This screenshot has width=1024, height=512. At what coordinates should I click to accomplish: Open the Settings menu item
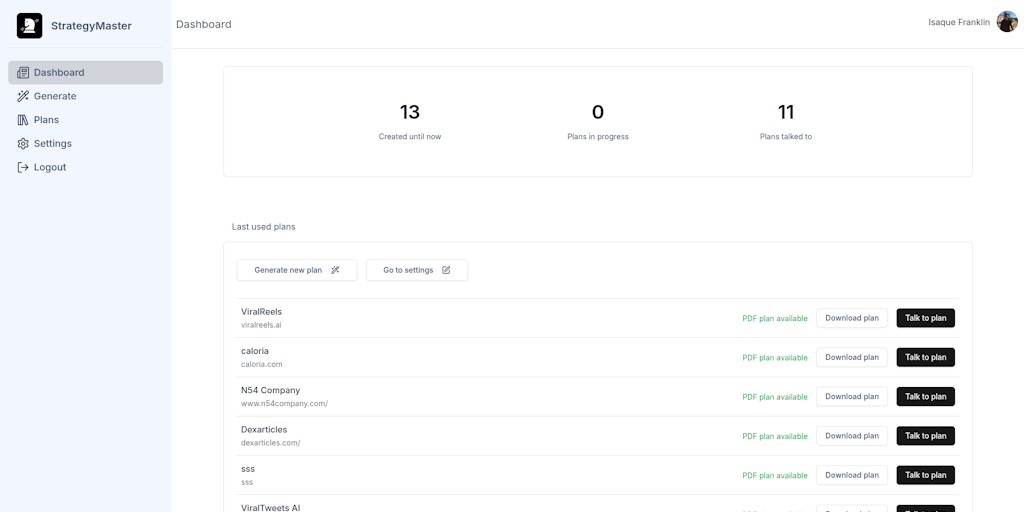pos(86,144)
